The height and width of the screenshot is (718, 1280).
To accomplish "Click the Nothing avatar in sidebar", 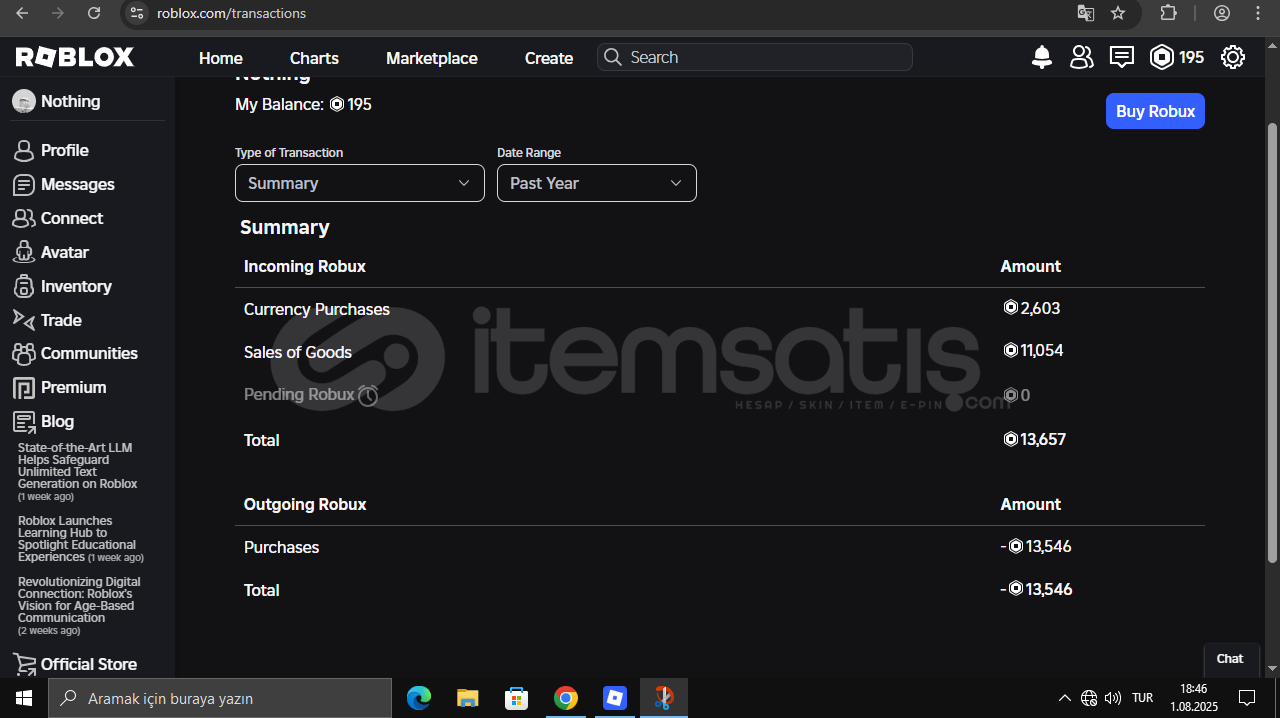I will (x=24, y=101).
